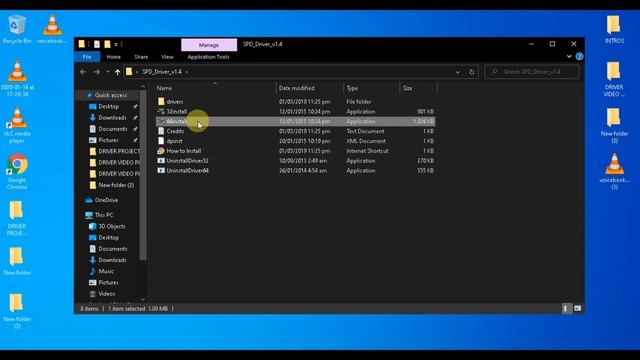Go back with the Explorer back arrow
640x360 pixels.
[83, 72]
